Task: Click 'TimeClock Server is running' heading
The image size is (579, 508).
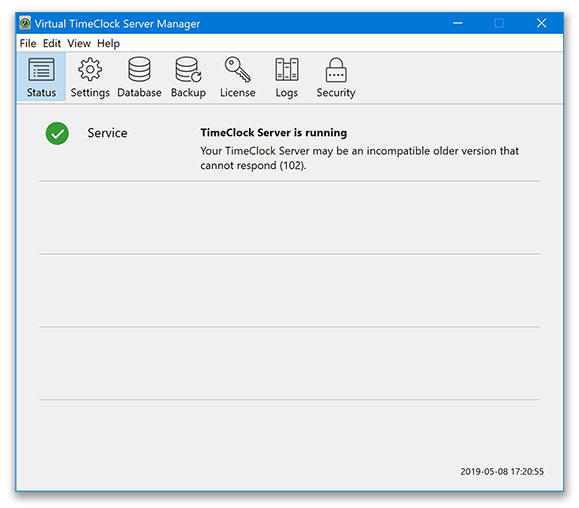Action: [x=274, y=132]
